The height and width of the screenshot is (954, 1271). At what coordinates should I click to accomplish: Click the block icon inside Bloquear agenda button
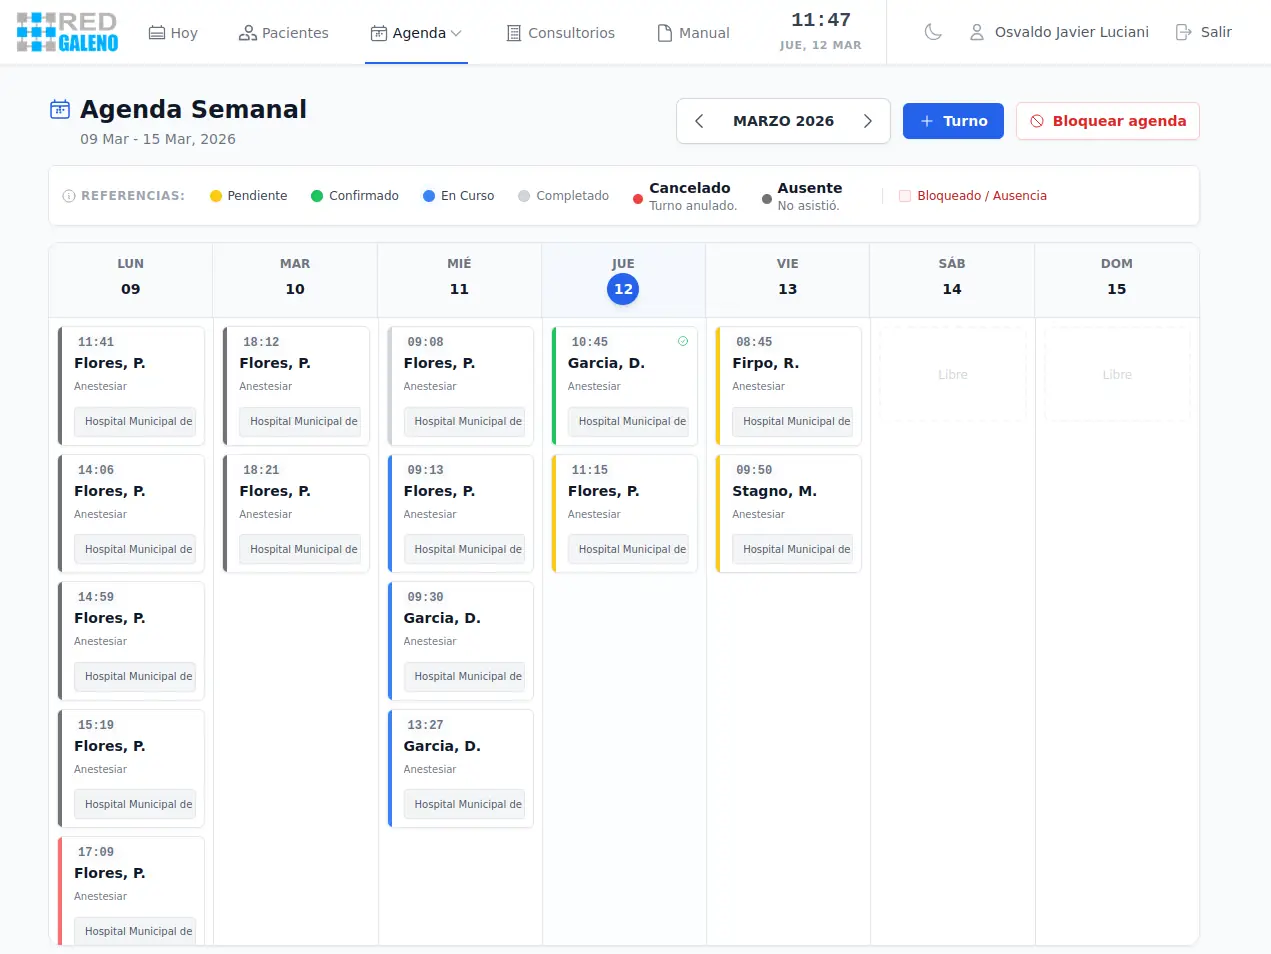(x=1038, y=121)
